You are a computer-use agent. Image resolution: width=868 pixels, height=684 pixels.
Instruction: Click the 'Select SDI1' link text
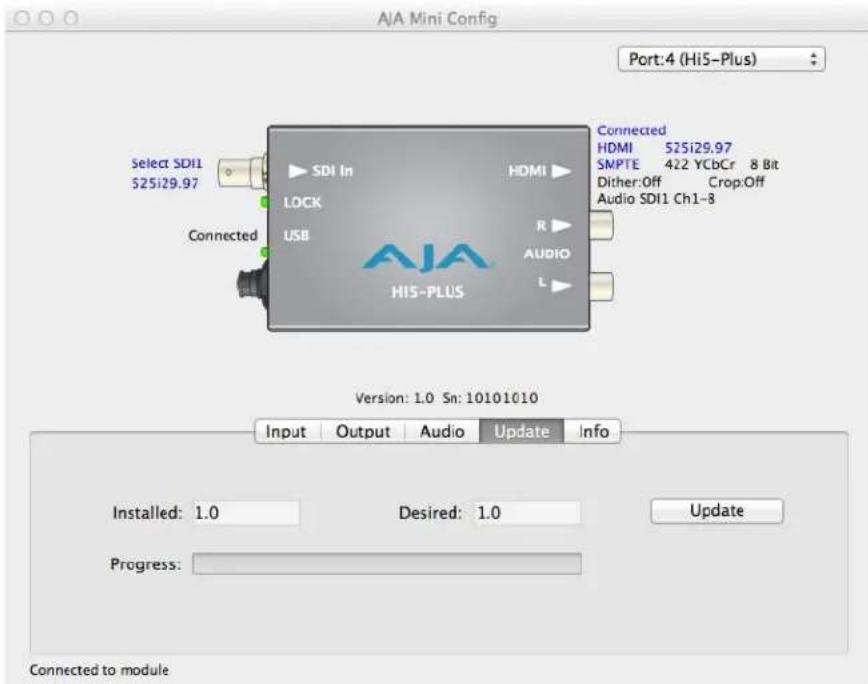[167, 163]
